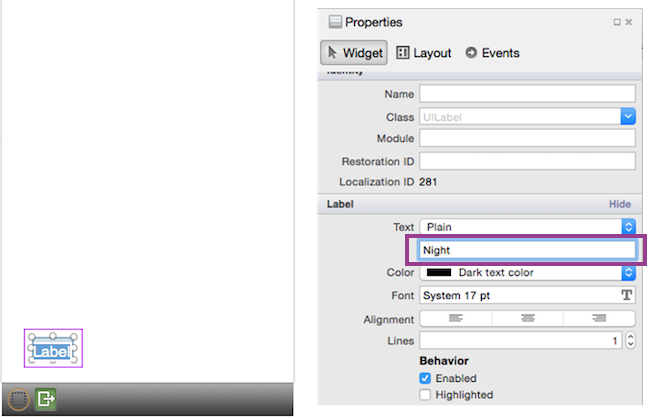Screen dimensions: 650x418
Task: Click the first responder icon in bottom bar
Action: (x=17, y=398)
